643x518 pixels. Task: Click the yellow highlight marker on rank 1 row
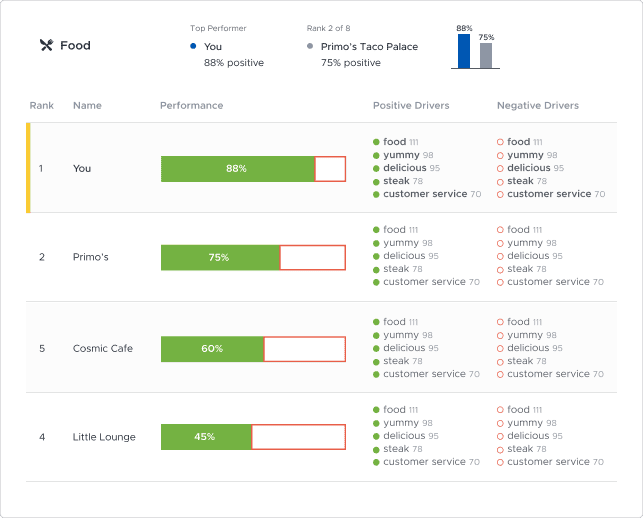[28, 168]
